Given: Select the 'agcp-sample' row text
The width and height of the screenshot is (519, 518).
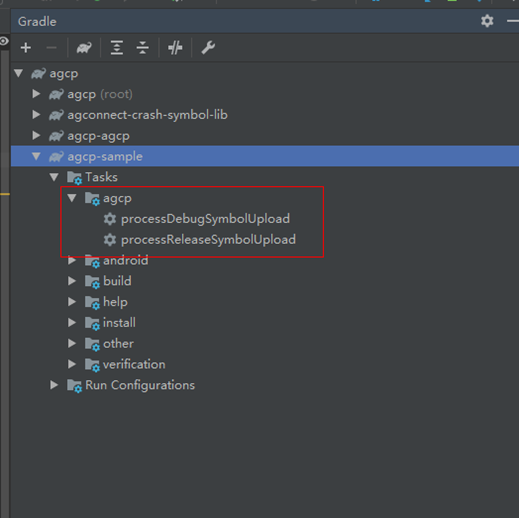Looking at the screenshot, I should [x=105, y=156].
